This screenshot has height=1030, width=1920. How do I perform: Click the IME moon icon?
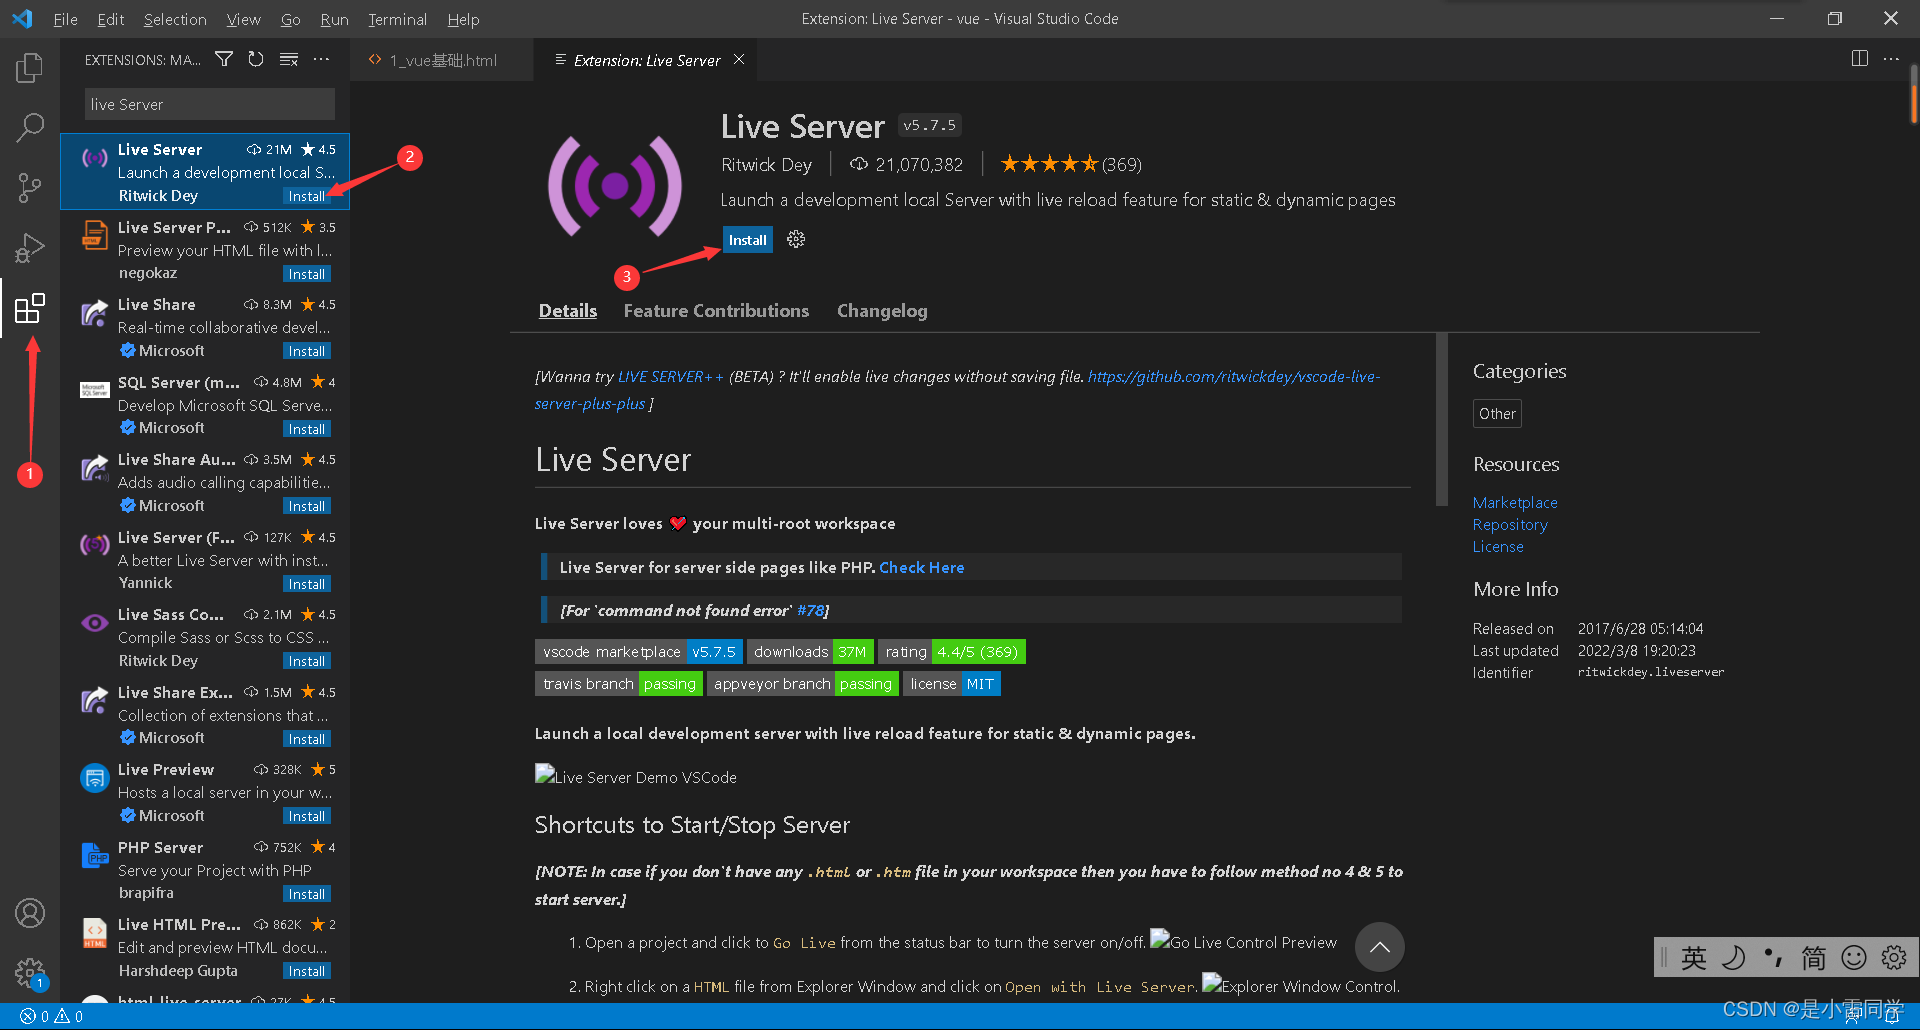click(x=1734, y=958)
